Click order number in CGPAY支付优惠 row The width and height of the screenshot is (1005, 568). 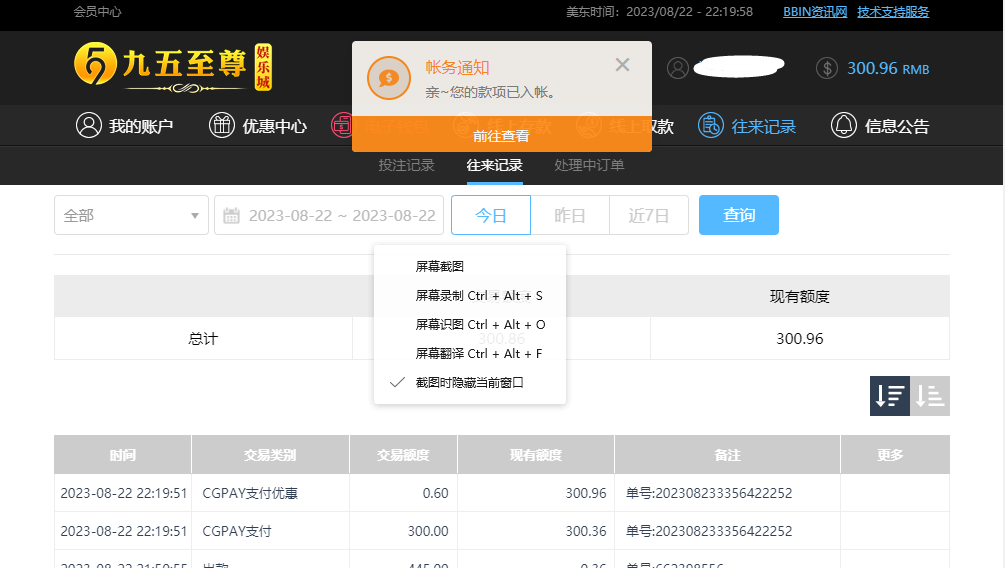pyautogui.click(x=709, y=493)
